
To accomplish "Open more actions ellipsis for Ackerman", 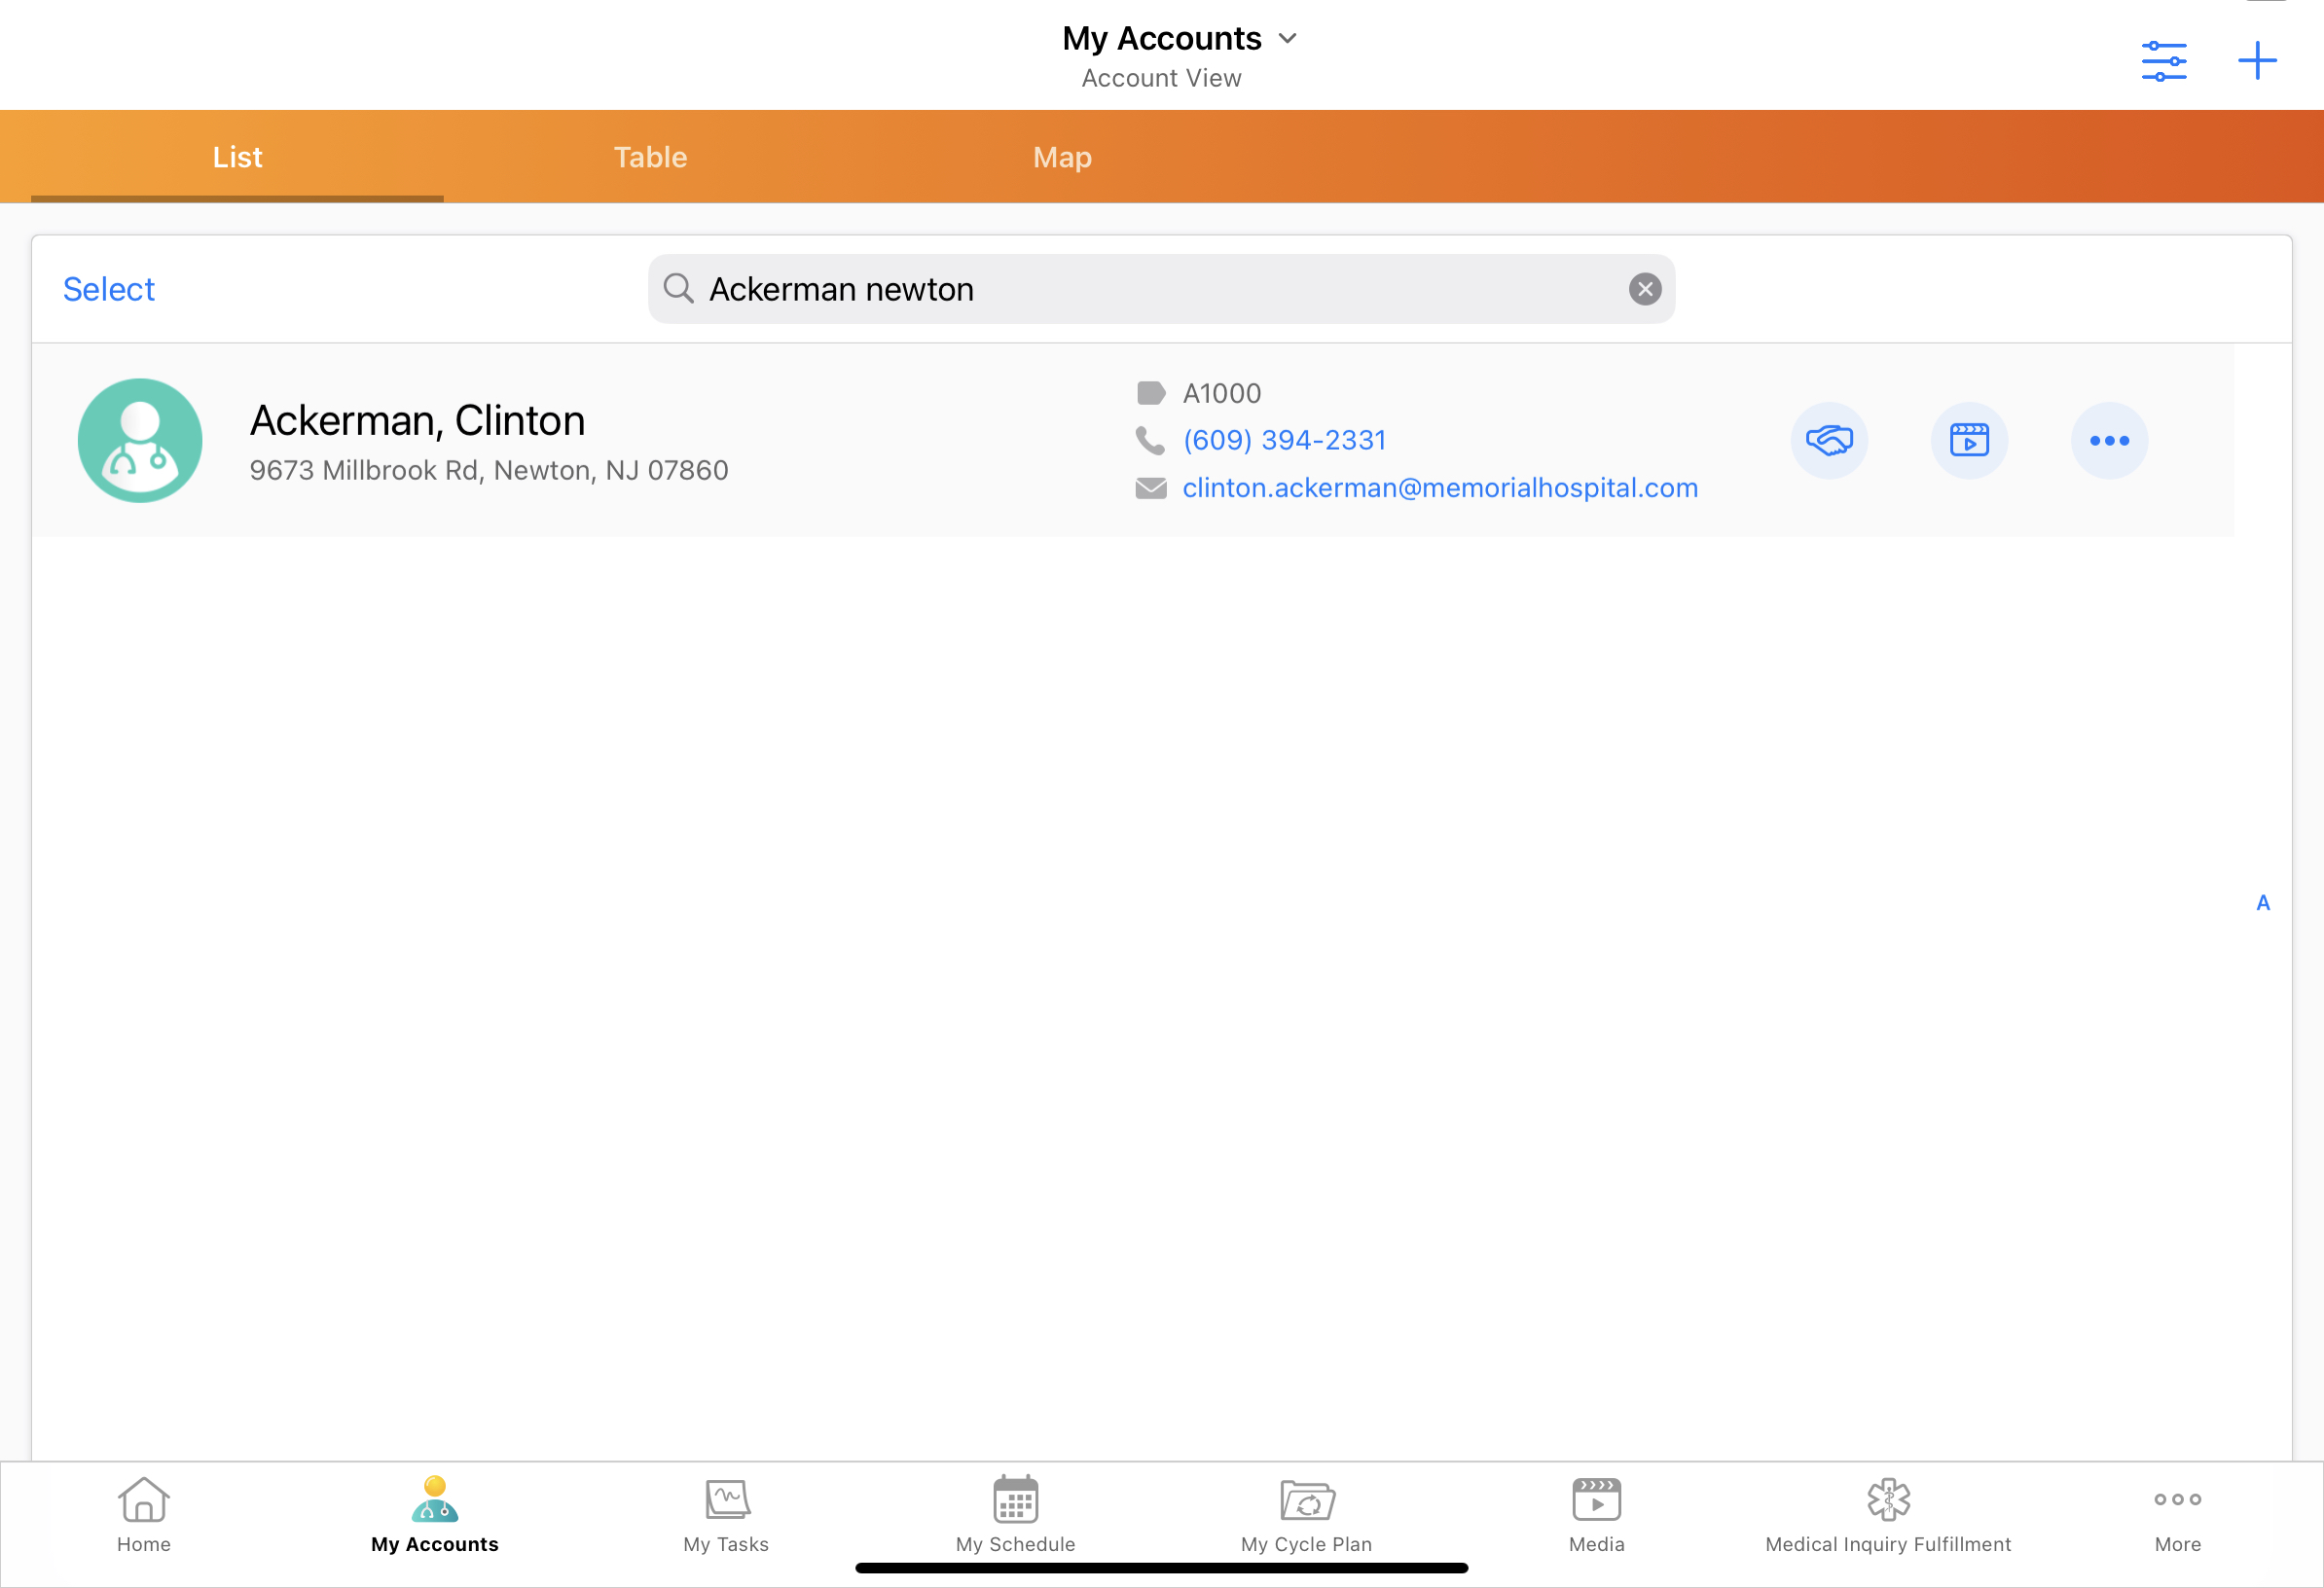I will 2108,440.
